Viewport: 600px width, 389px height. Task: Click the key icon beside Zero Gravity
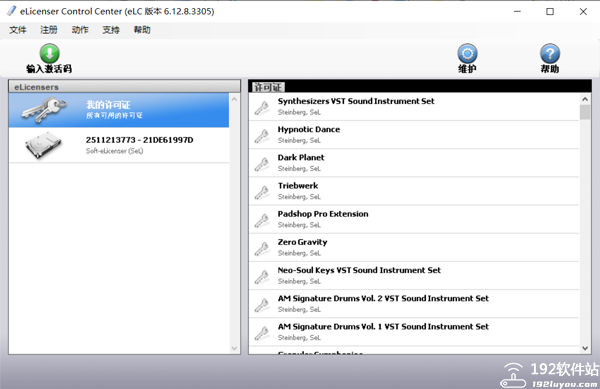coord(262,249)
